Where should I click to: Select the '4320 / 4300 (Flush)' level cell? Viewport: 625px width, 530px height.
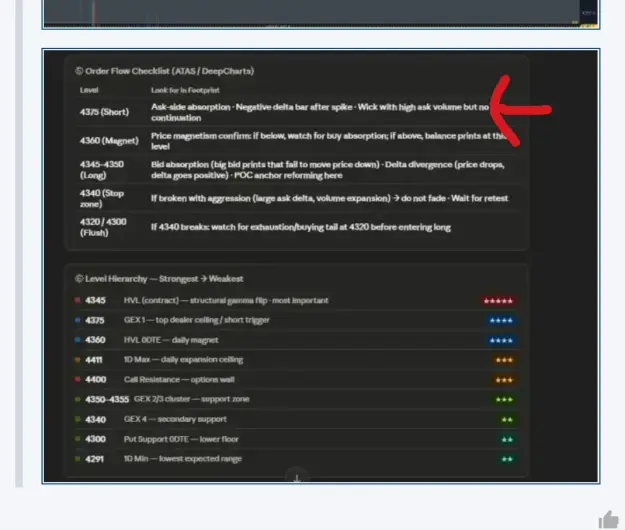point(103,227)
